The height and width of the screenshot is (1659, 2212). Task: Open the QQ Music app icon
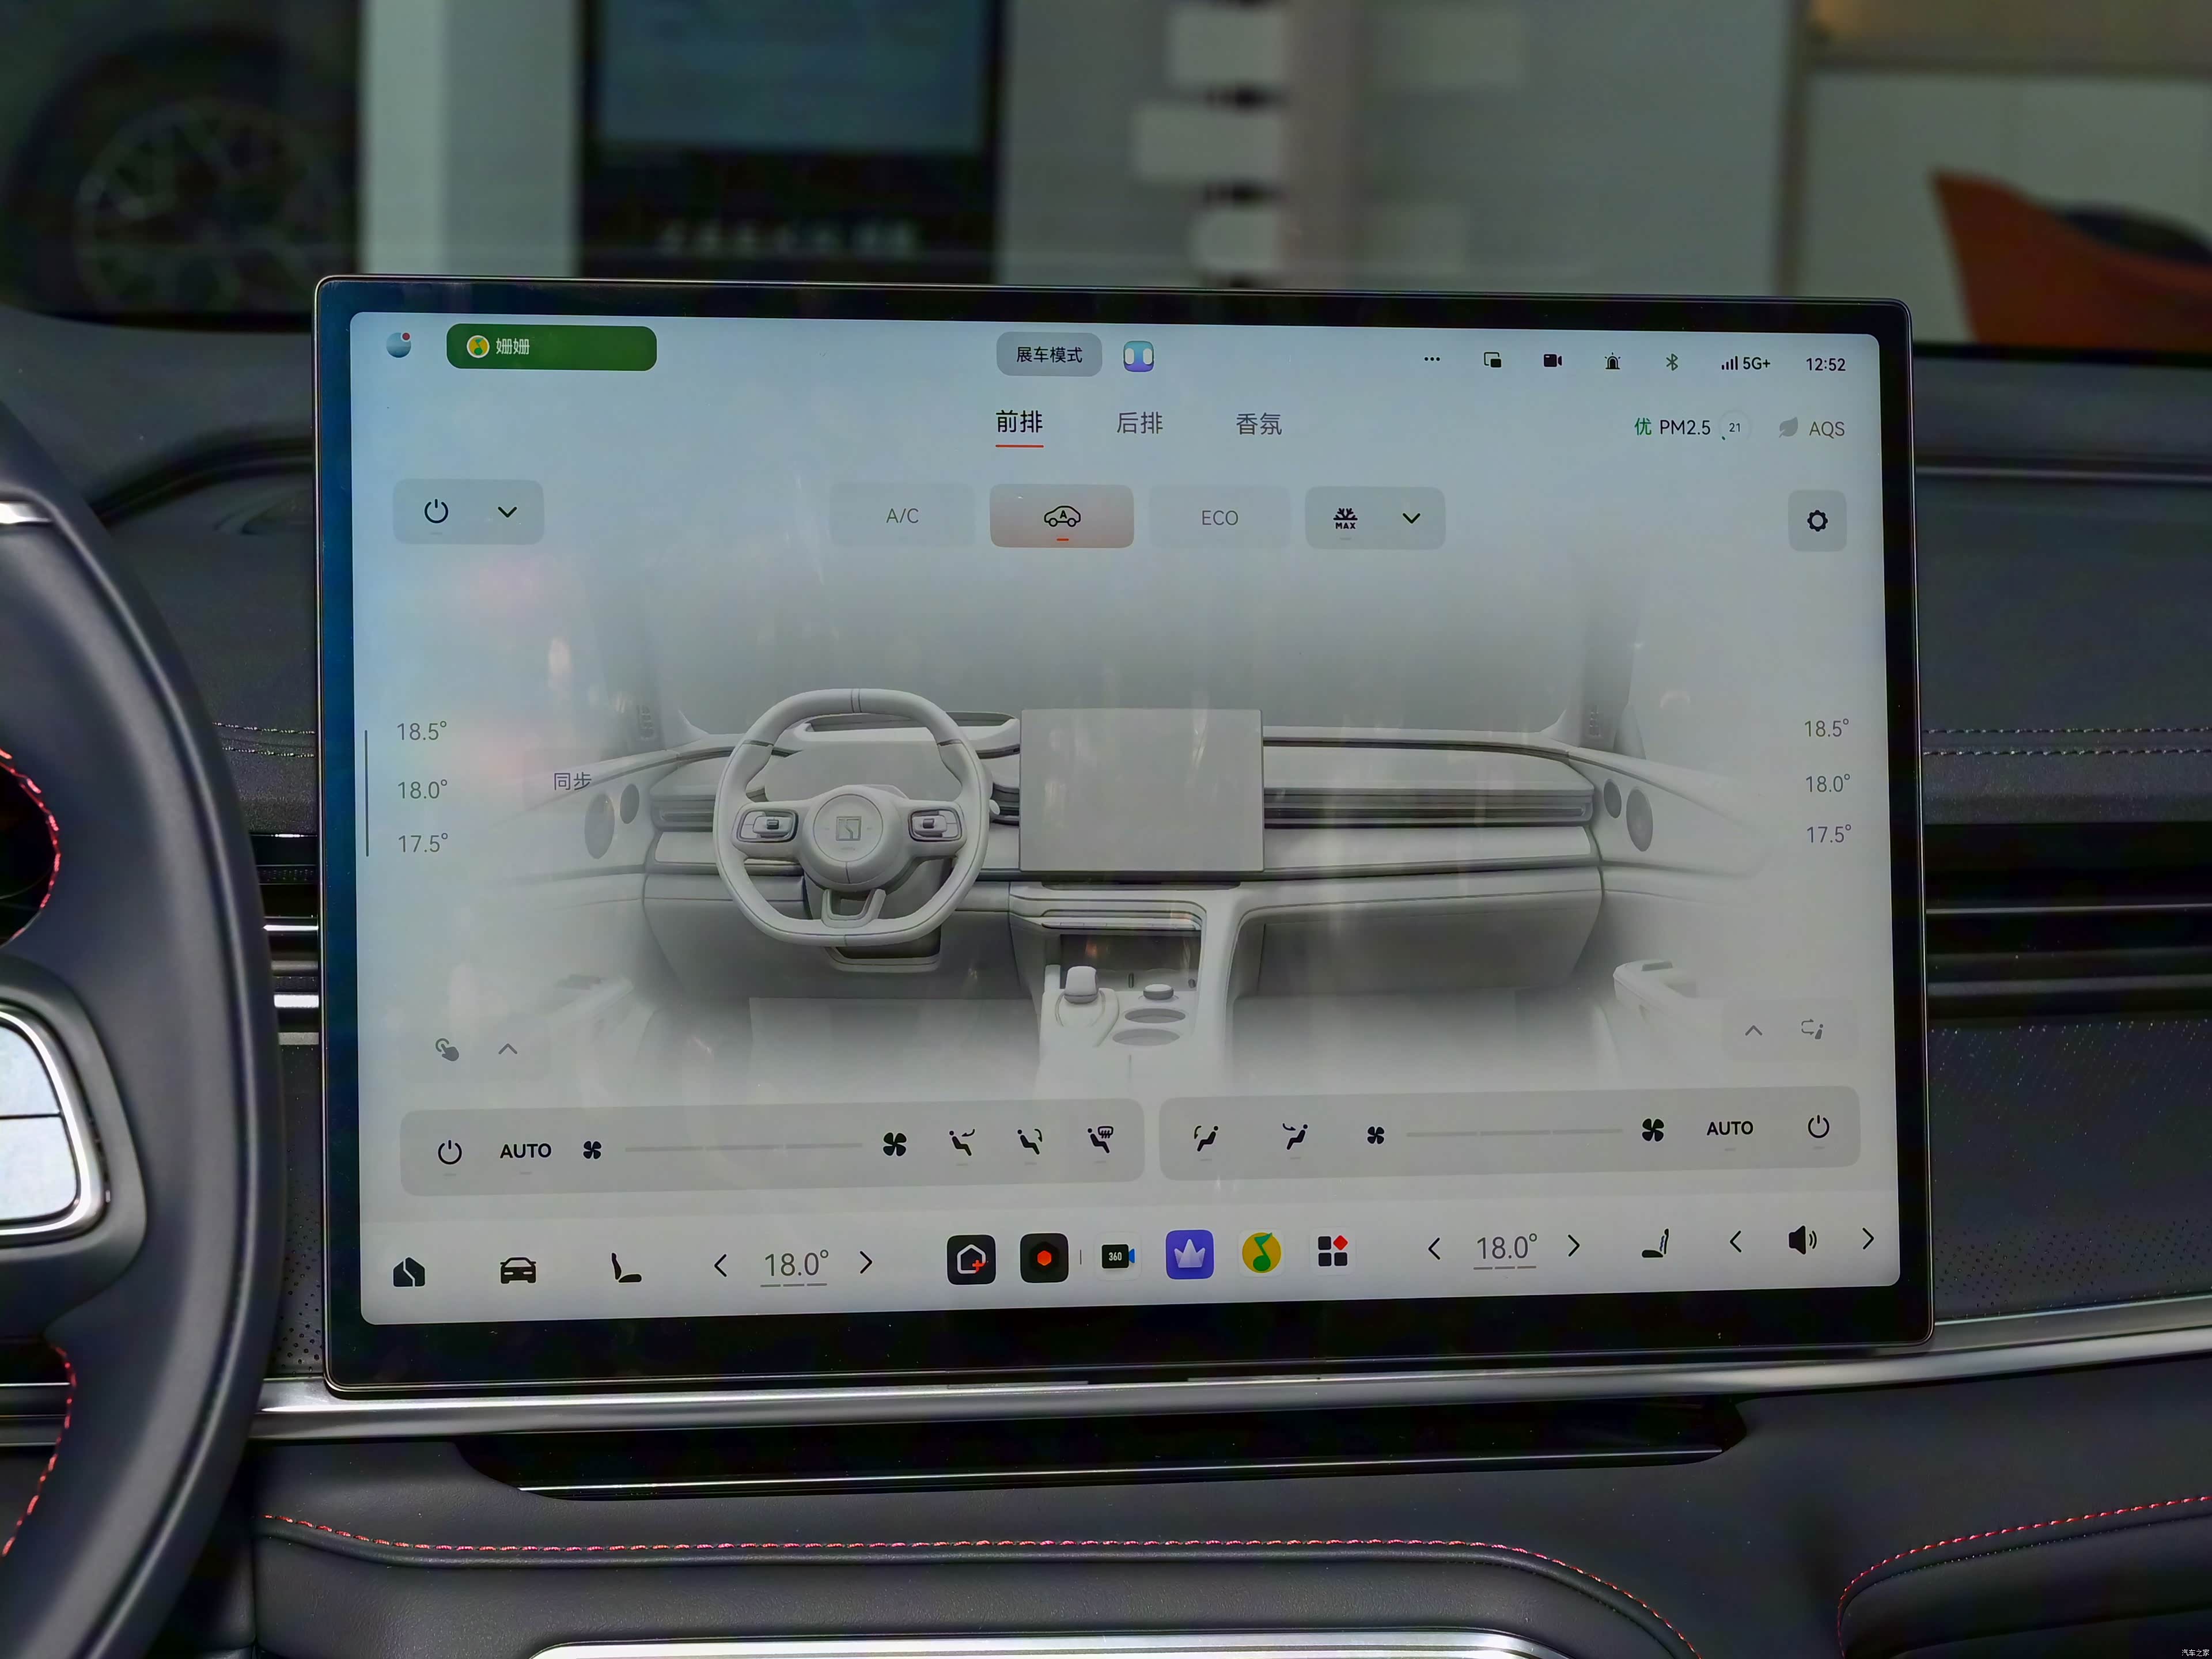coord(1261,1253)
